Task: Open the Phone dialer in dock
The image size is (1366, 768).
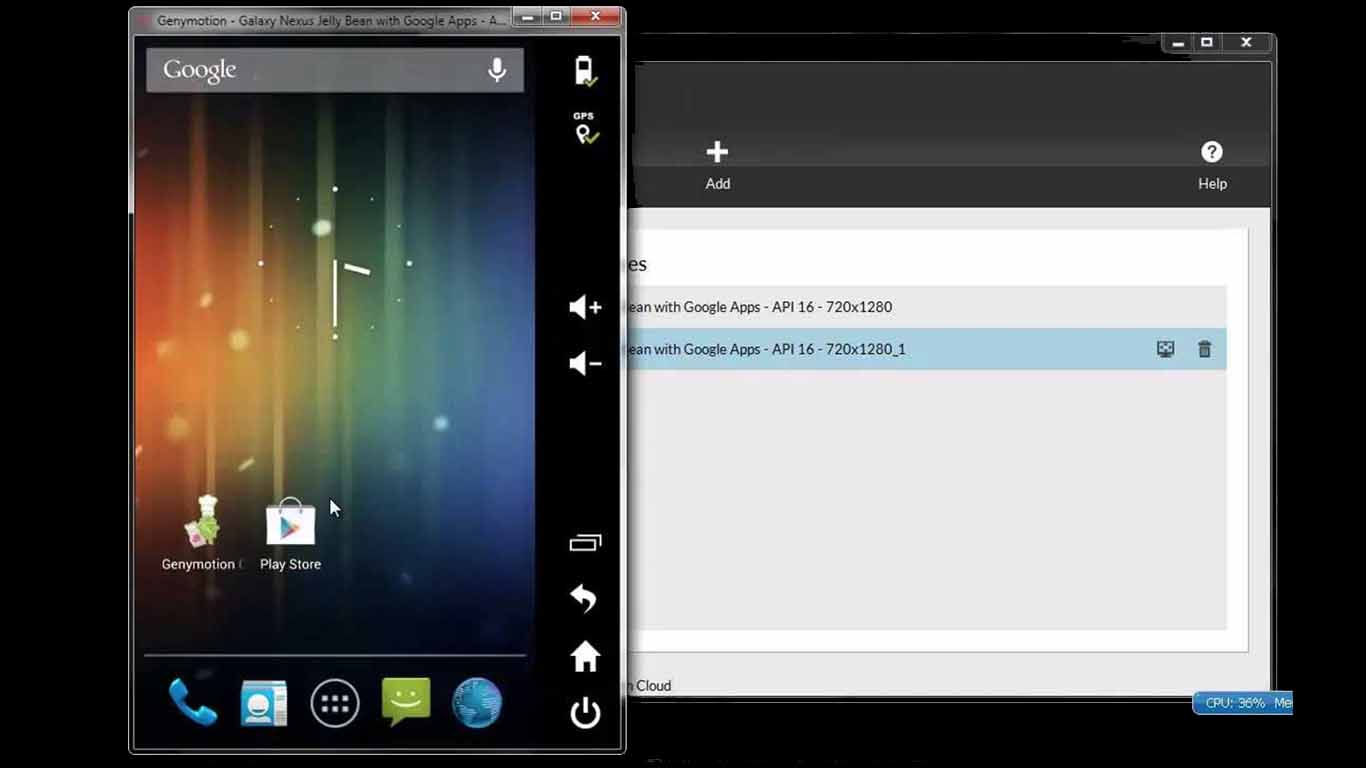Action: pos(192,702)
